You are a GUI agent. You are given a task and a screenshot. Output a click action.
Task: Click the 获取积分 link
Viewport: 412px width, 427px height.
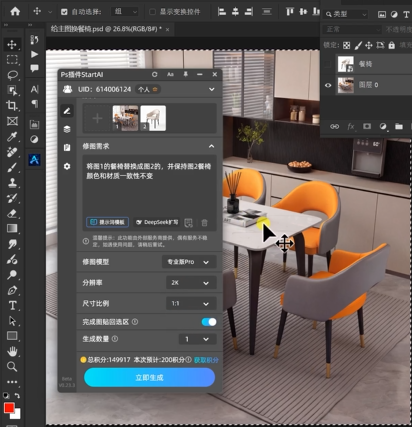(x=206, y=360)
